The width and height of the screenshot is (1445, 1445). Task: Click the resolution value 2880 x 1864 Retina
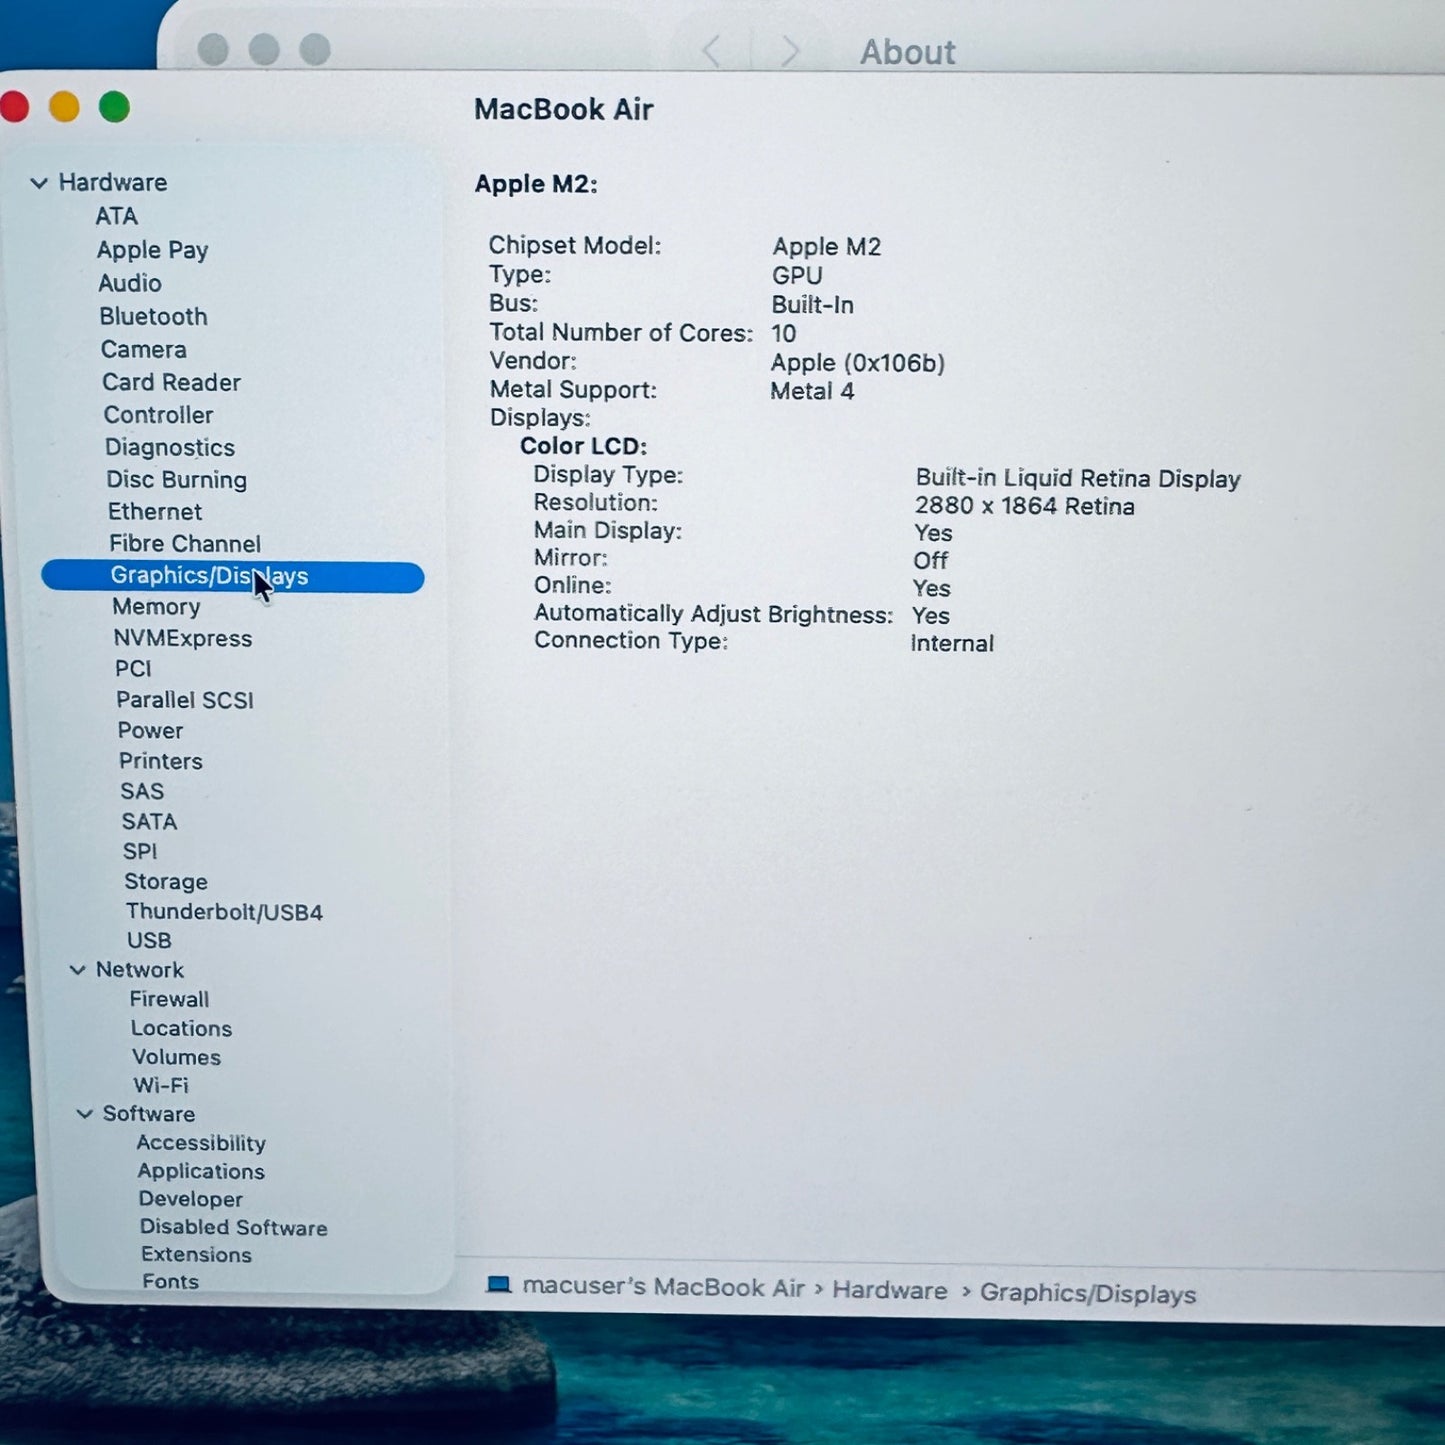tap(1025, 506)
